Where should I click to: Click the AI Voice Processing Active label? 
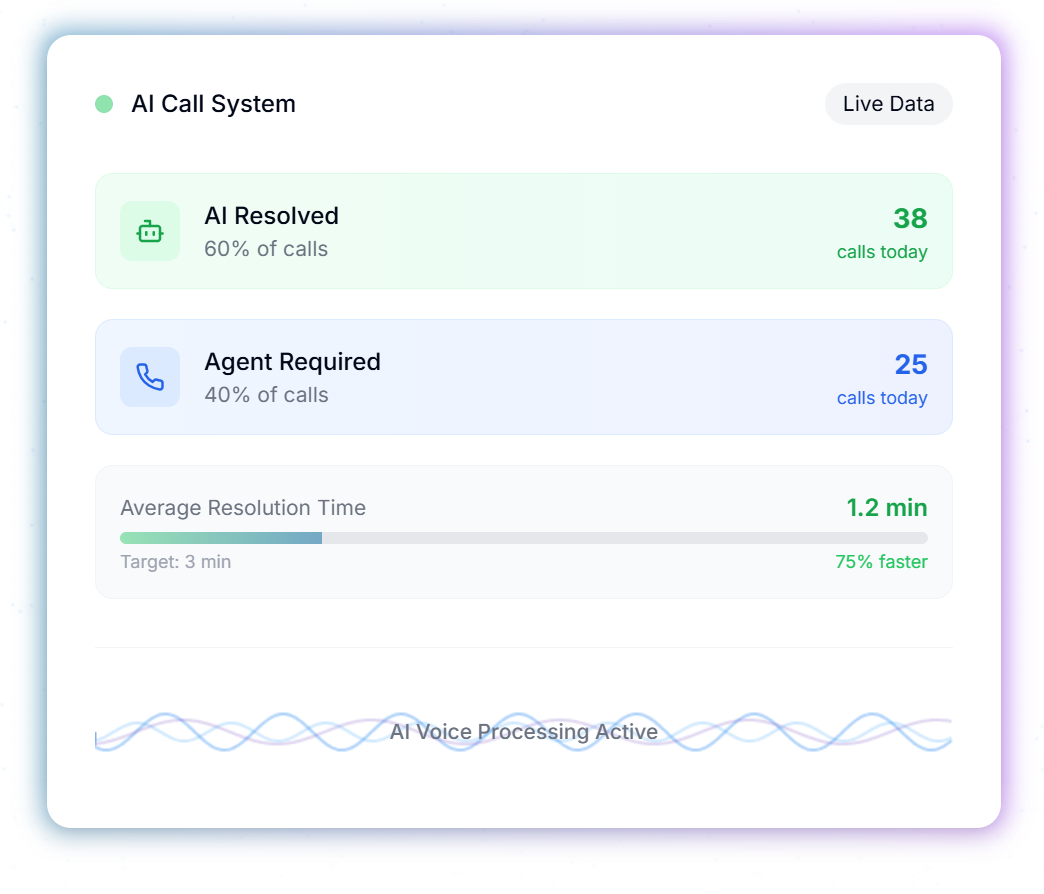pos(523,732)
